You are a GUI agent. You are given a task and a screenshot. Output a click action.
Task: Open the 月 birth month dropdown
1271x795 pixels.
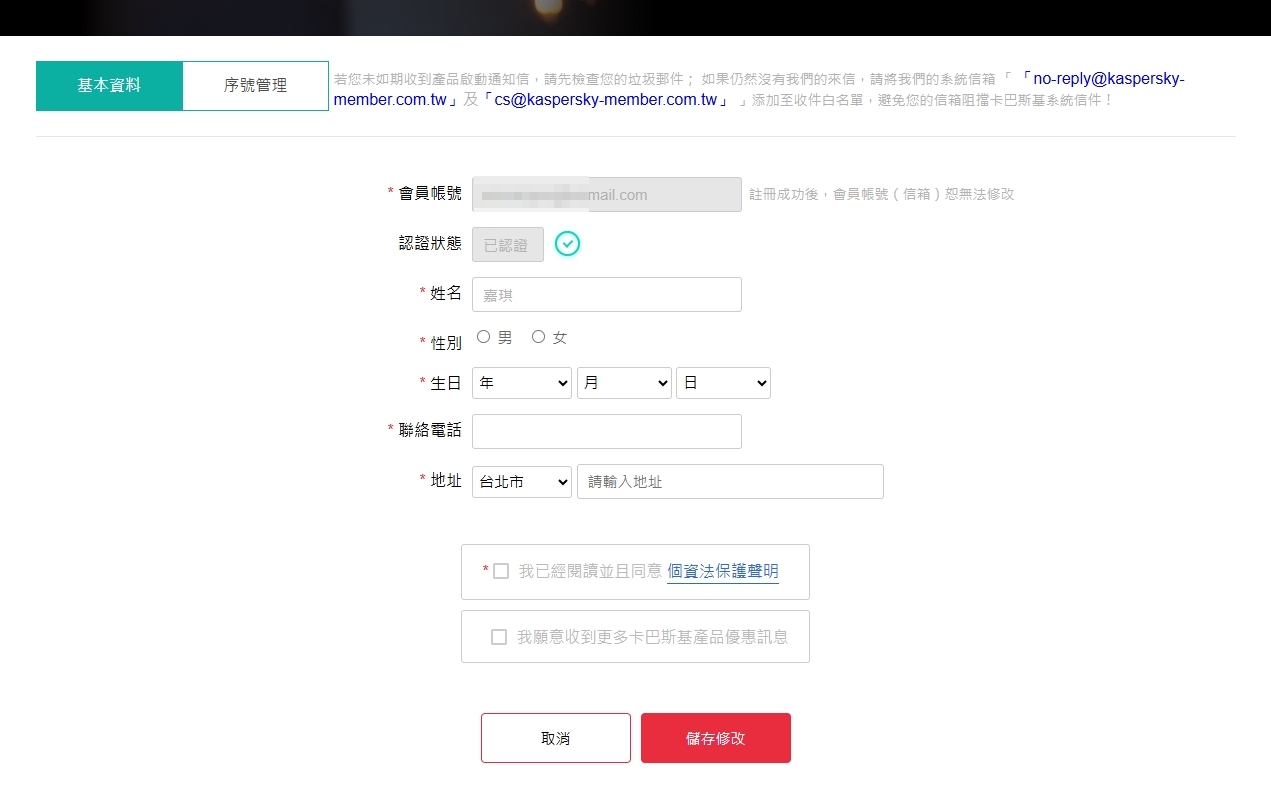pyautogui.click(x=623, y=383)
